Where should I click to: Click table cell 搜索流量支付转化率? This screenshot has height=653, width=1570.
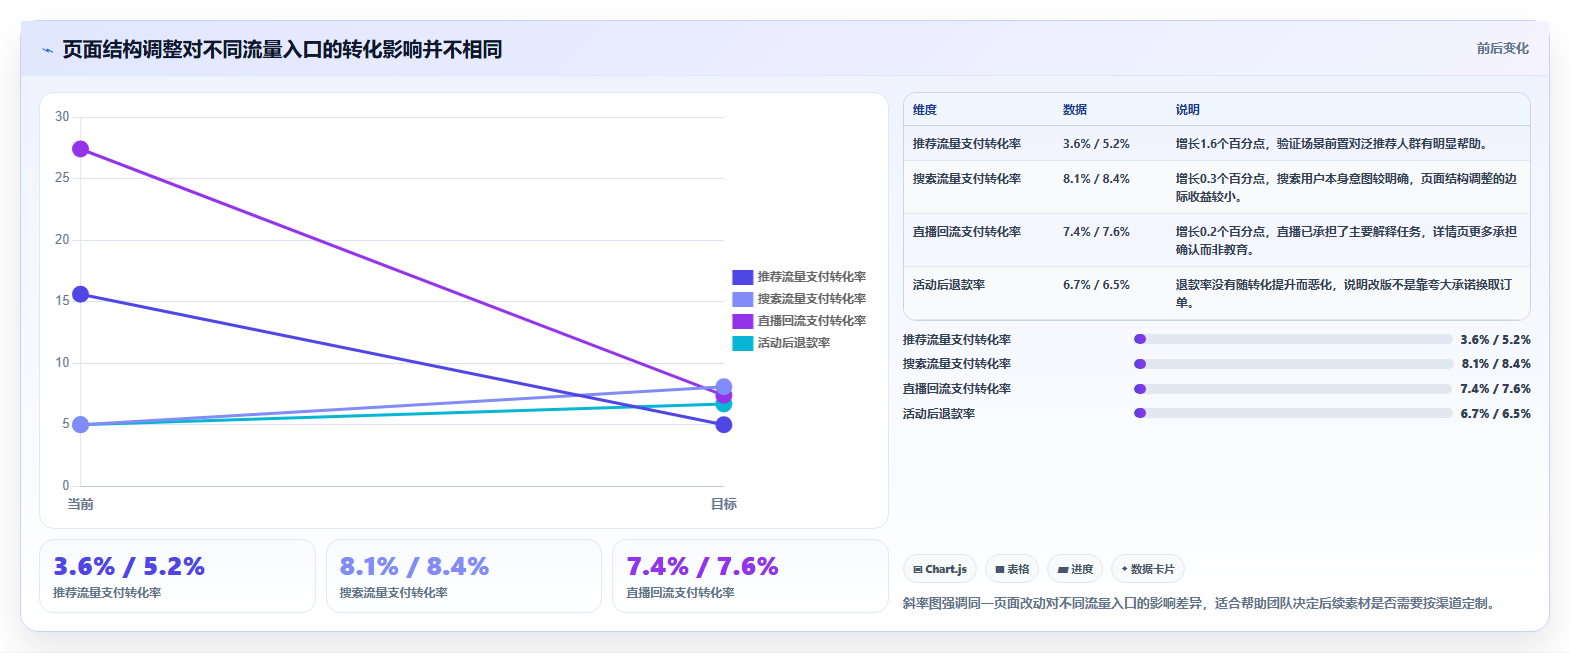click(967, 179)
